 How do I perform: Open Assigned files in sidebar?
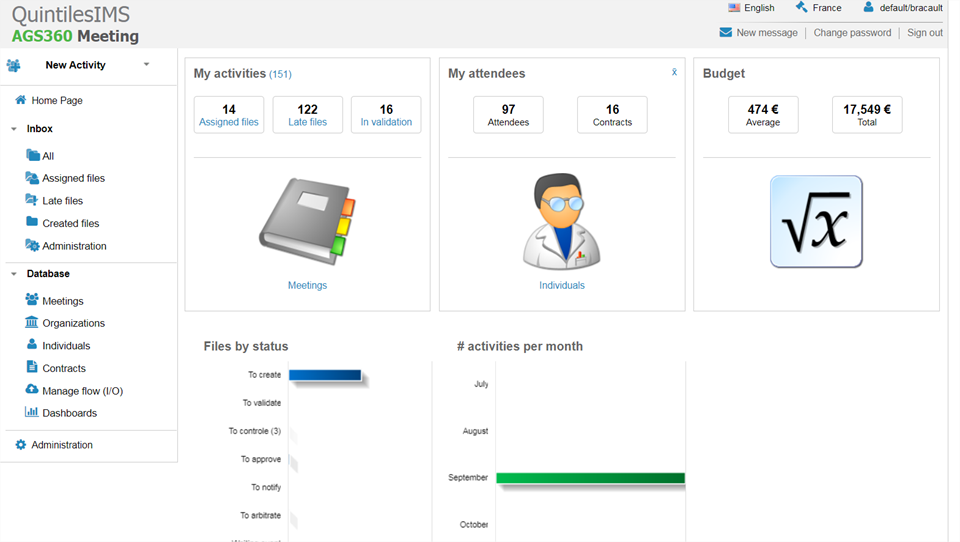73,178
